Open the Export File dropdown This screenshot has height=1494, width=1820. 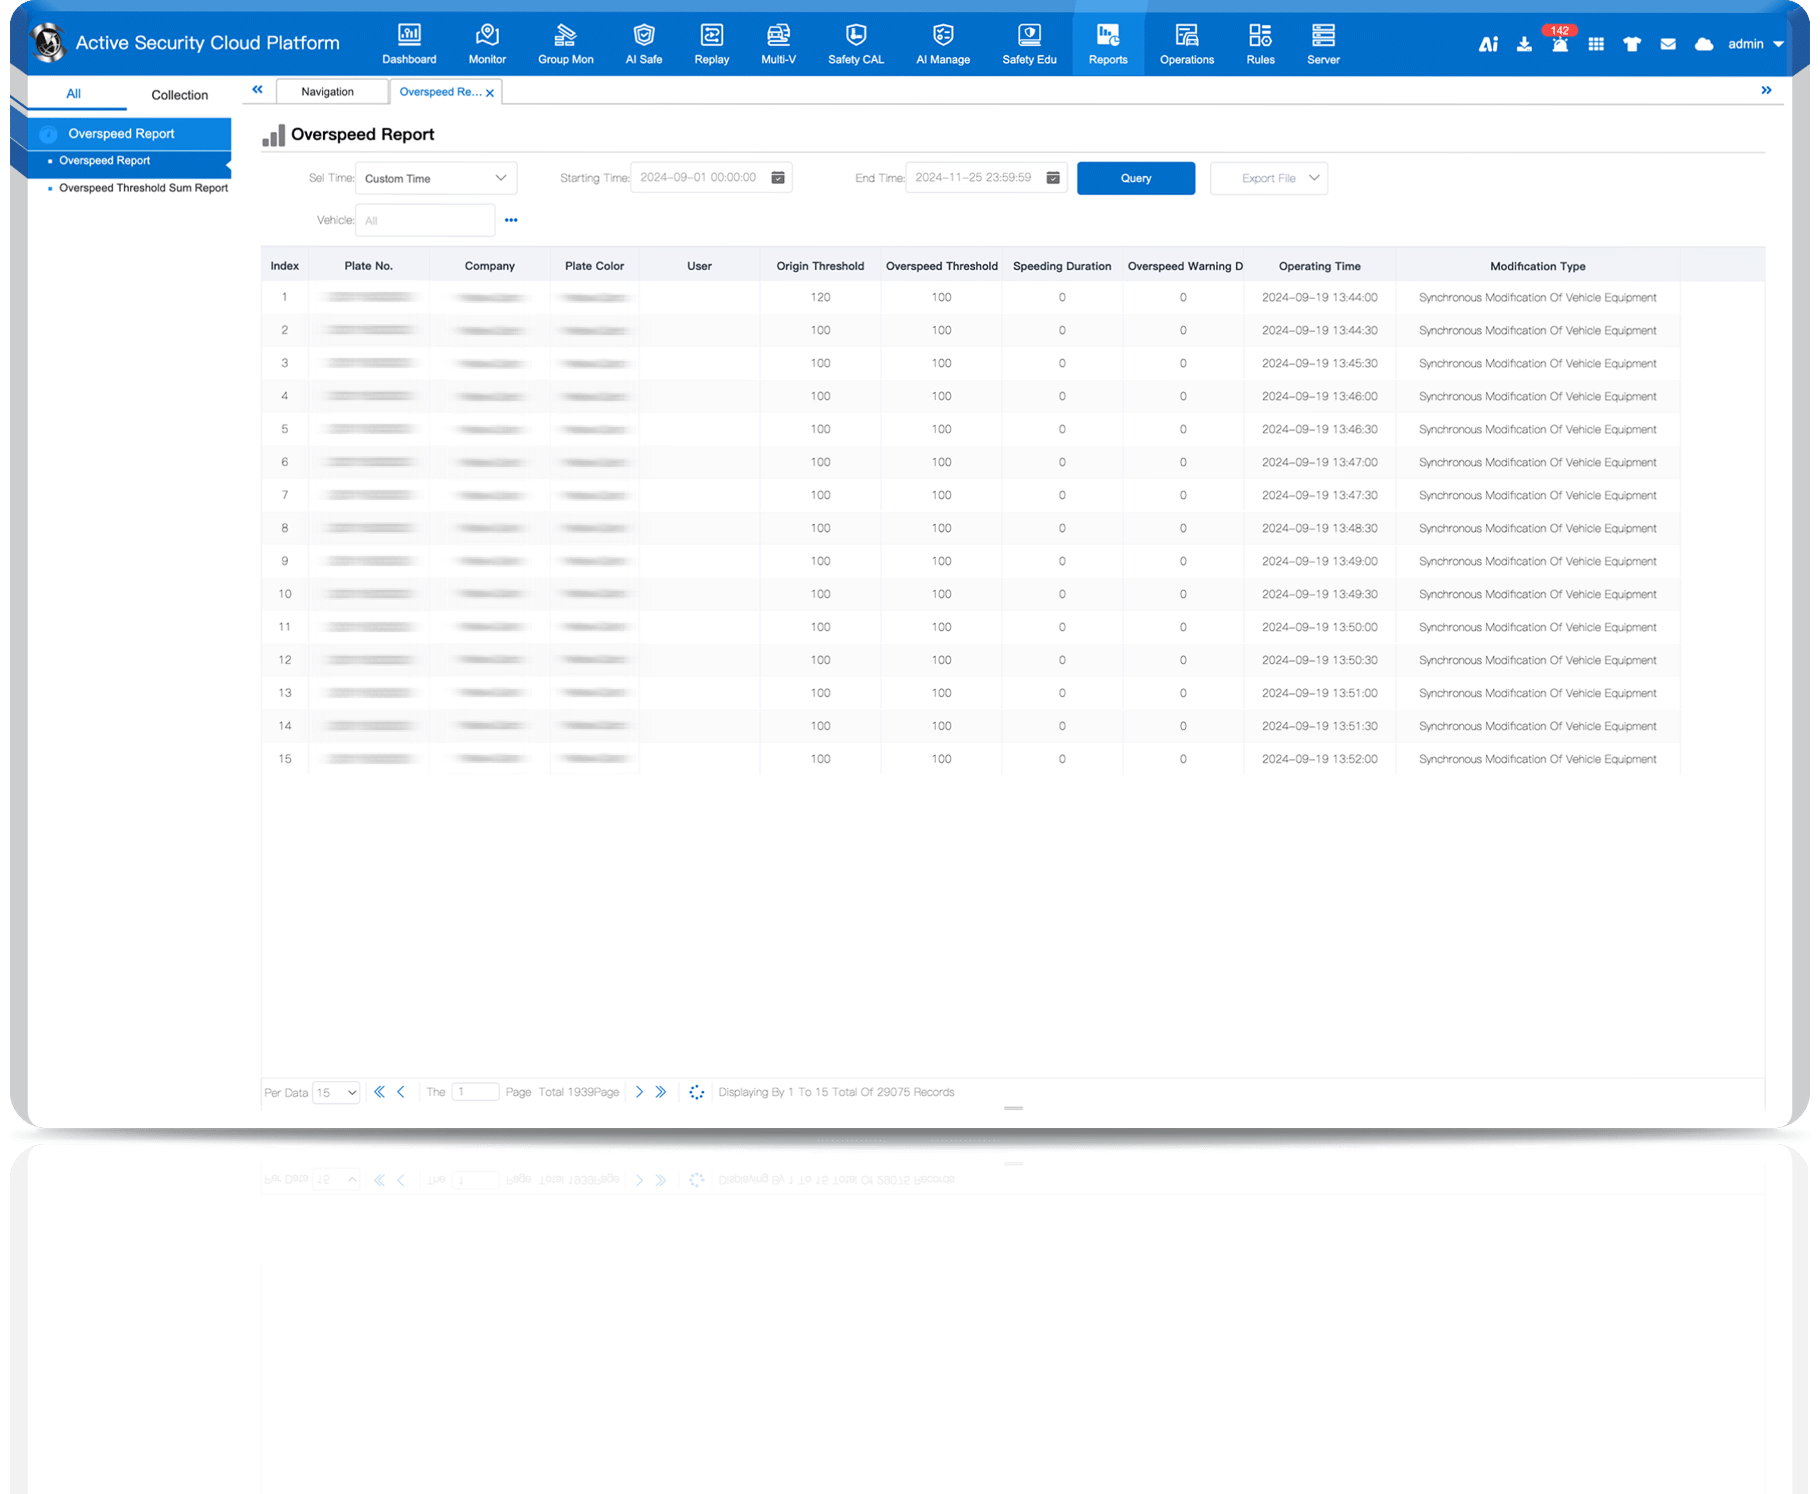pos(1268,178)
